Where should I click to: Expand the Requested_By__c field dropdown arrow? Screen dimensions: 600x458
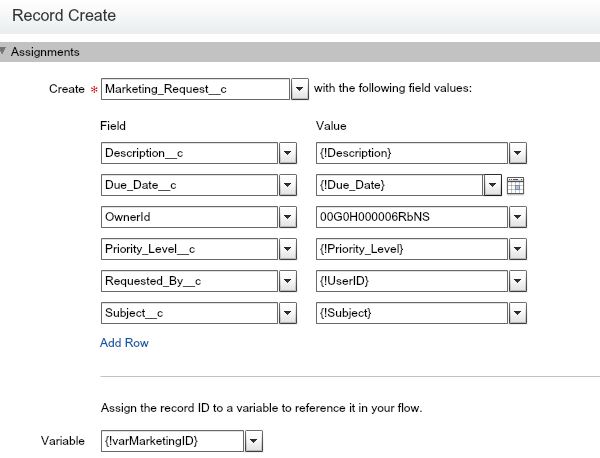click(x=287, y=282)
